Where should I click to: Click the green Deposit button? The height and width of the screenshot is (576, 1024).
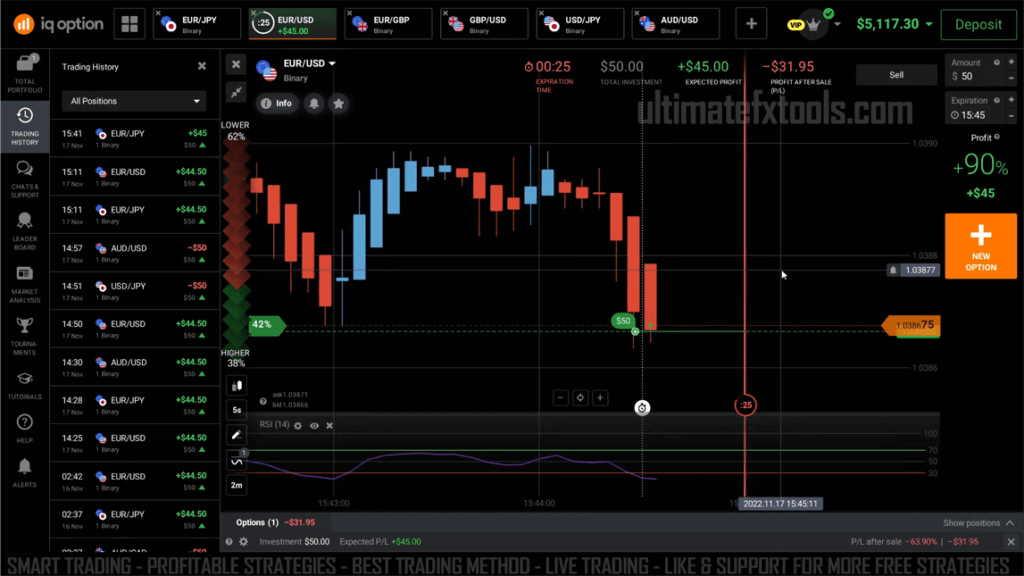[x=977, y=24]
